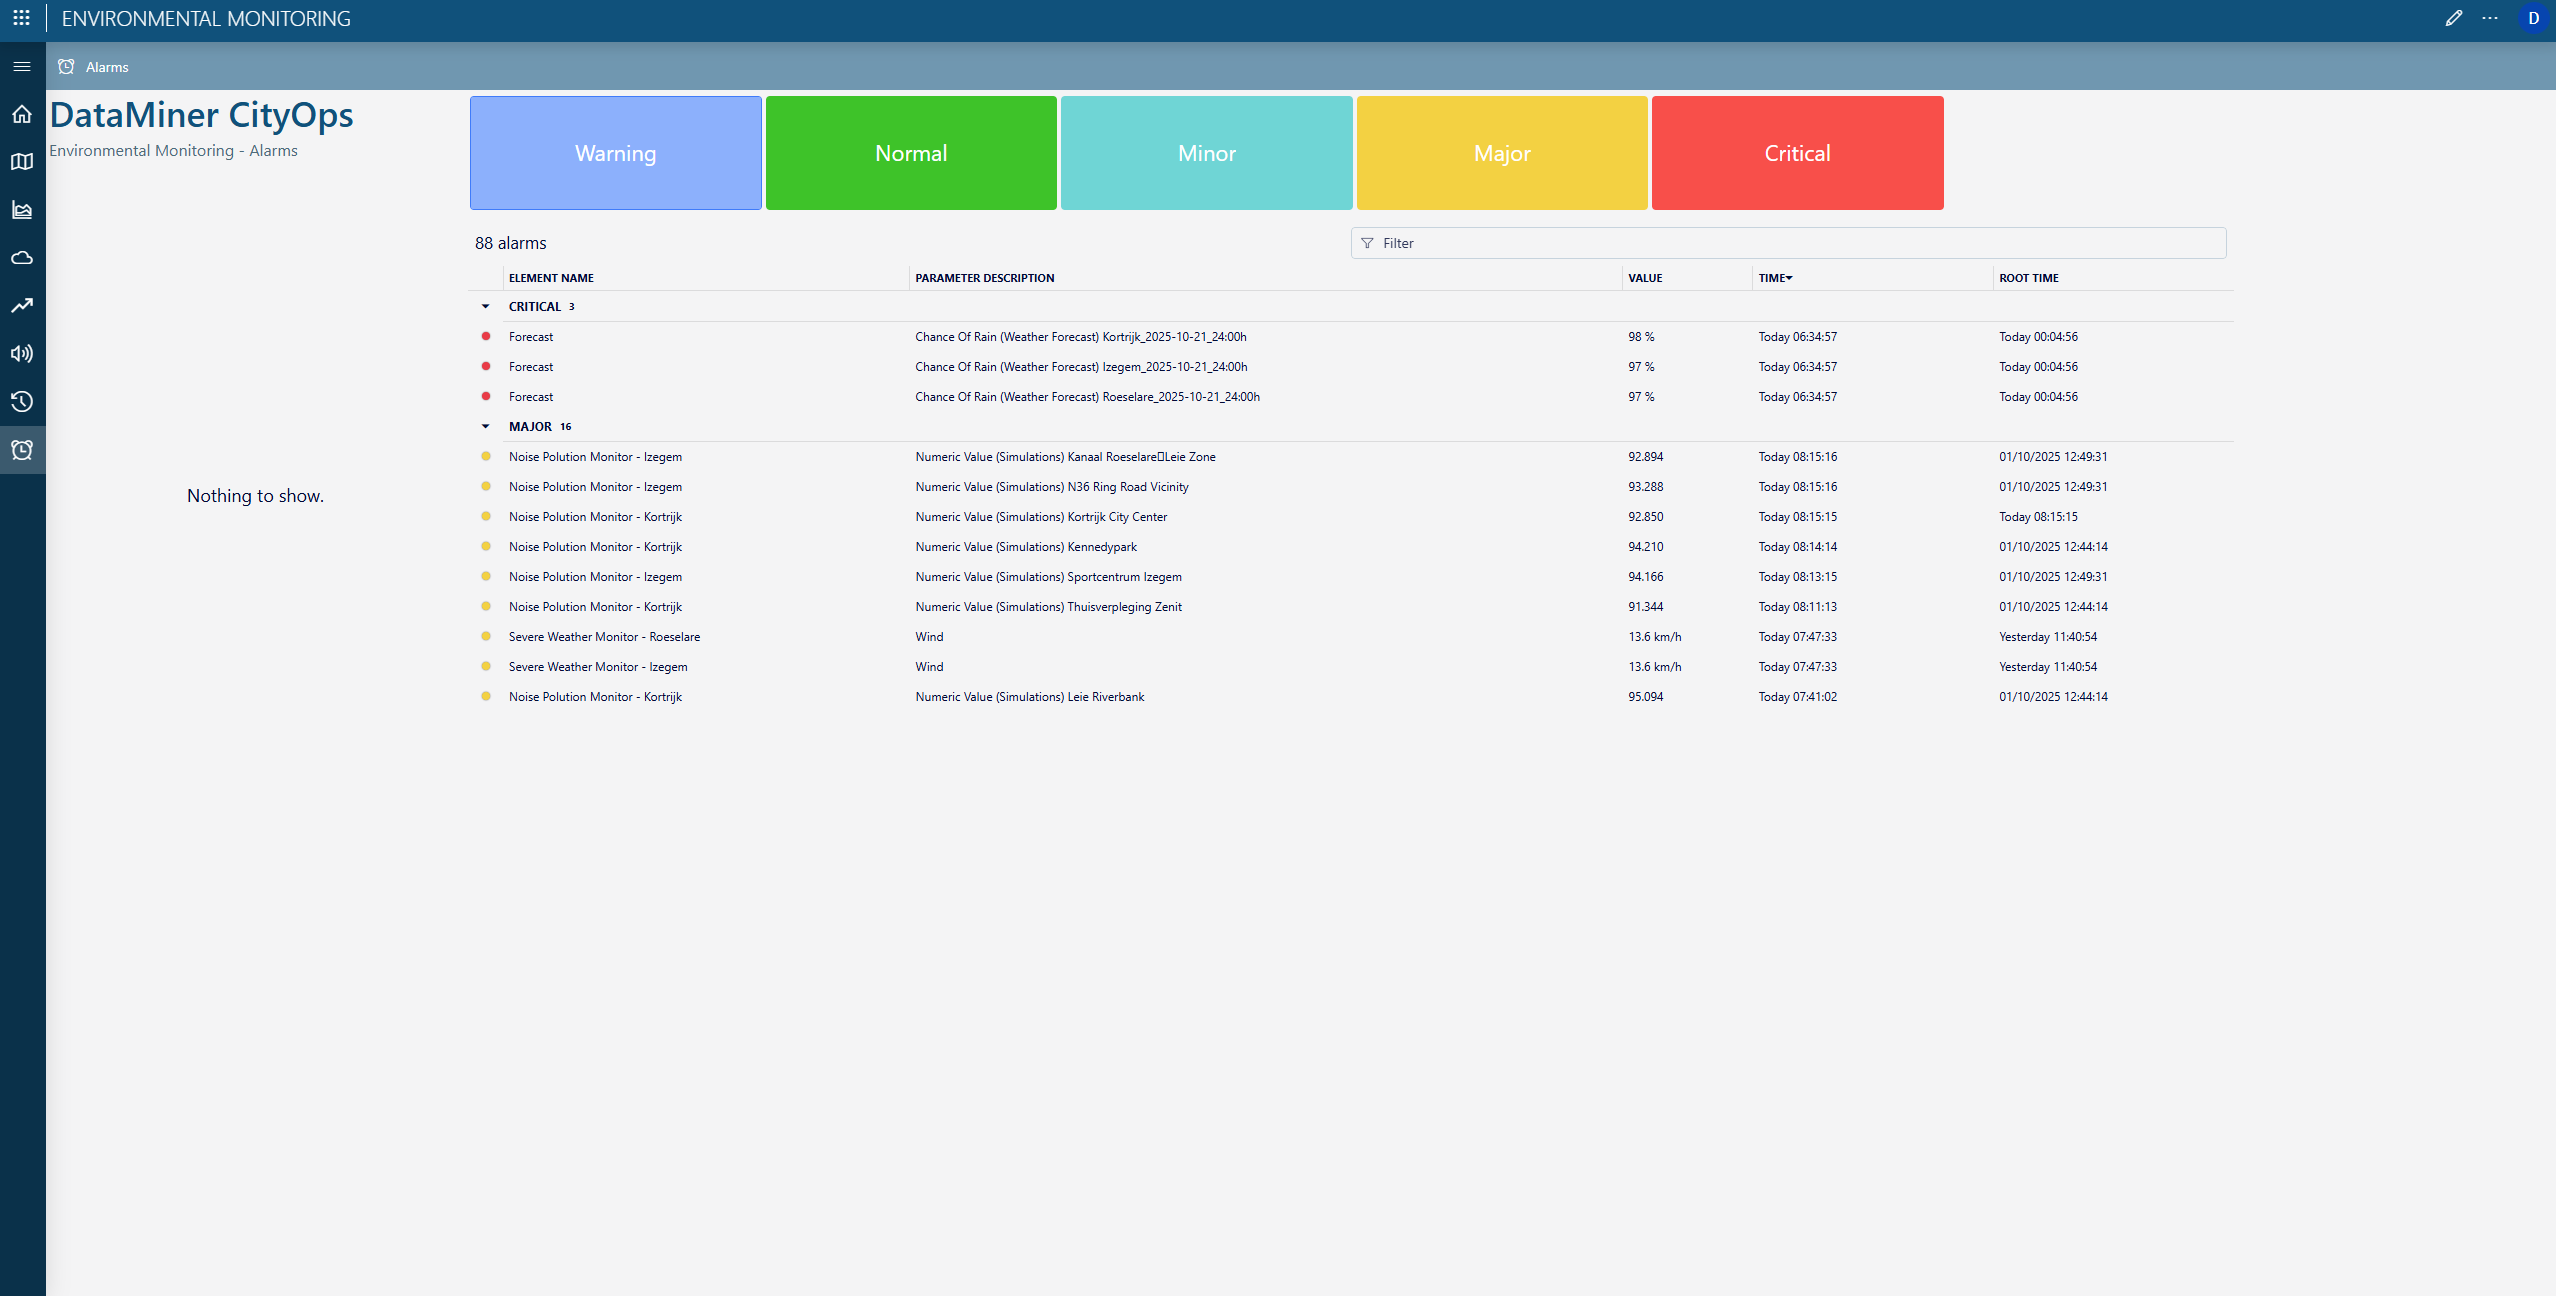Image resolution: width=2556 pixels, height=1296 pixels.
Task: Click the alarm Filter input field
Action: tap(1788, 243)
